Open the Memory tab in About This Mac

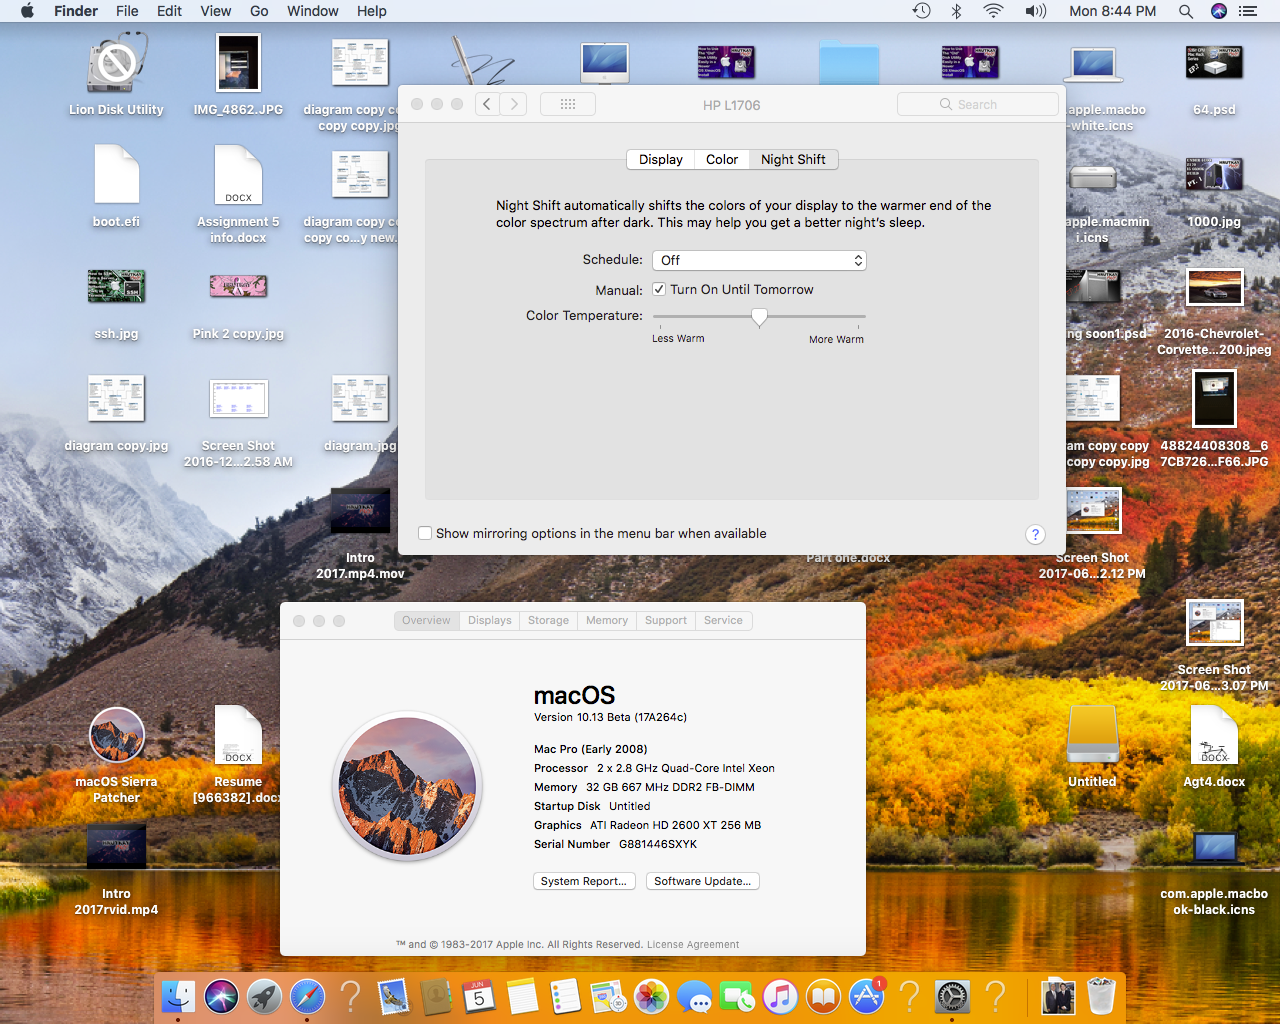tap(607, 620)
